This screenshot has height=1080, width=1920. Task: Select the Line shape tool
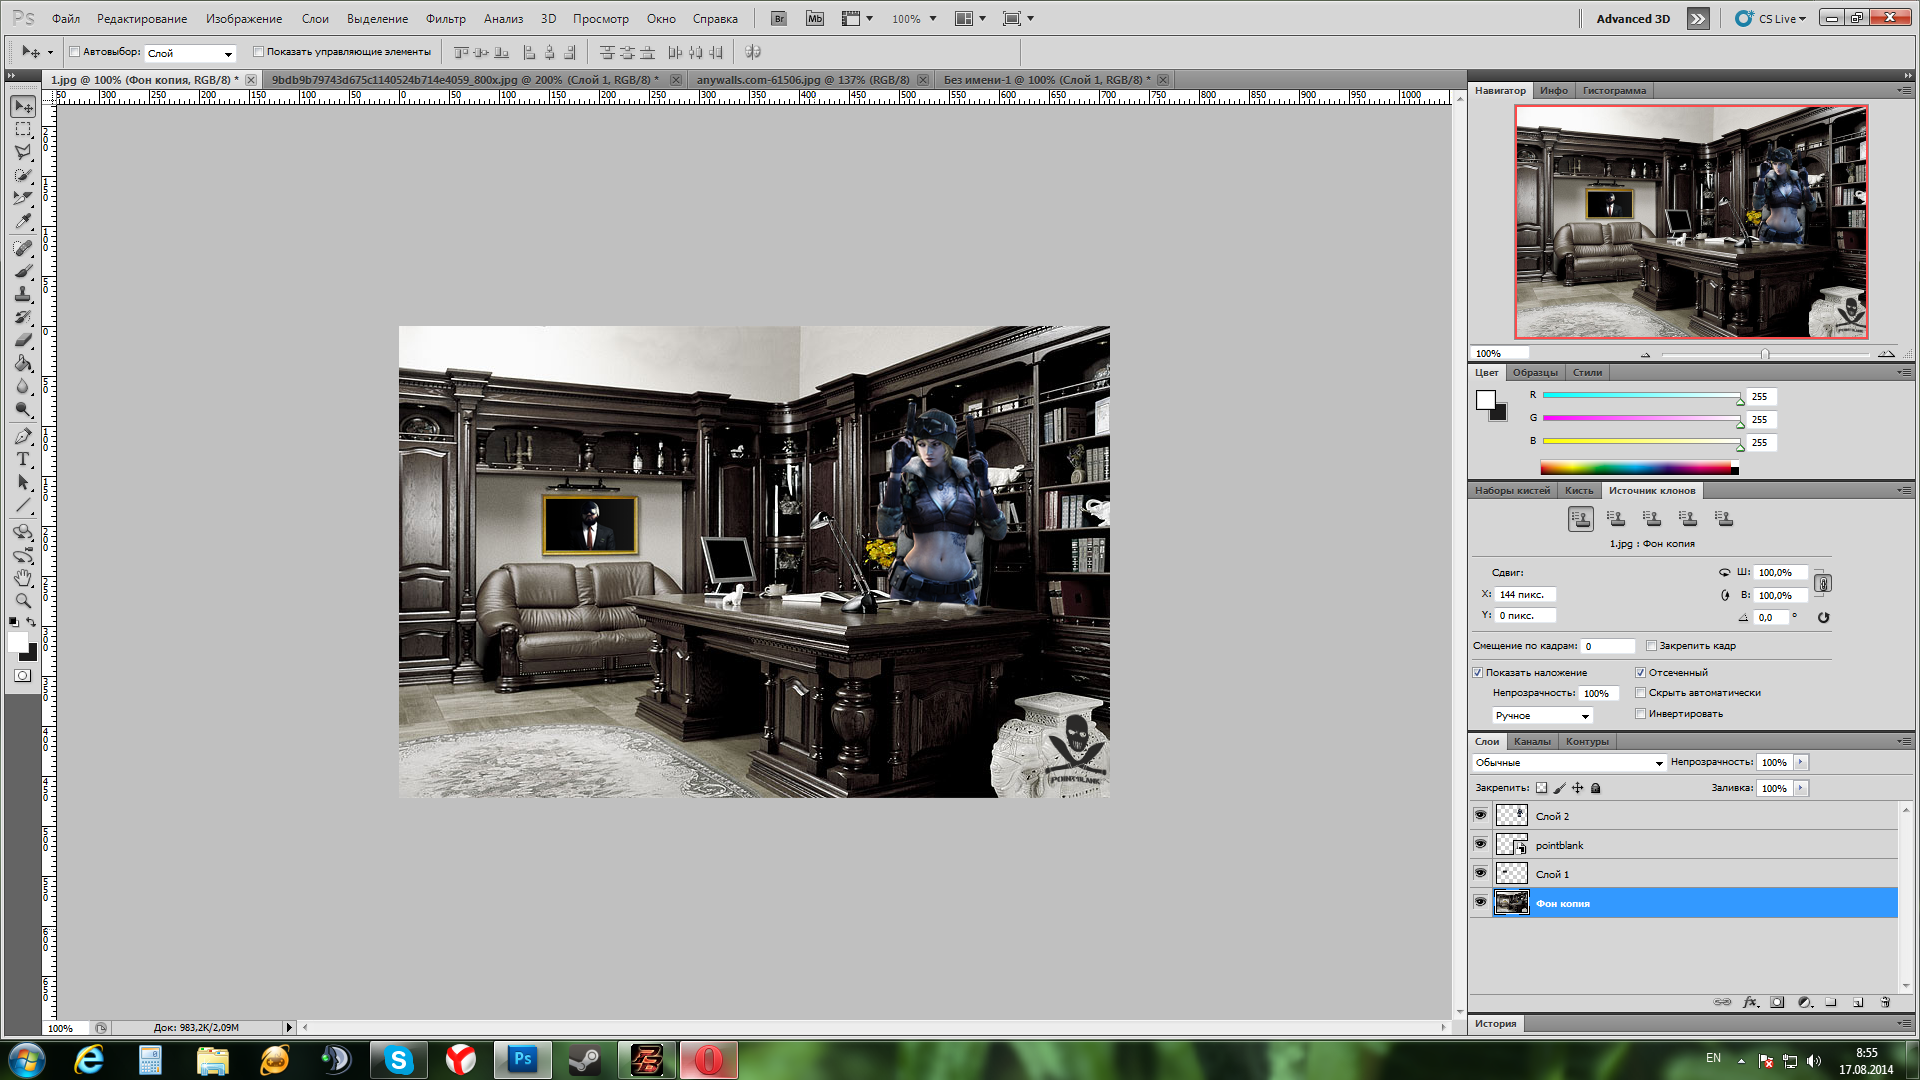[x=23, y=505]
